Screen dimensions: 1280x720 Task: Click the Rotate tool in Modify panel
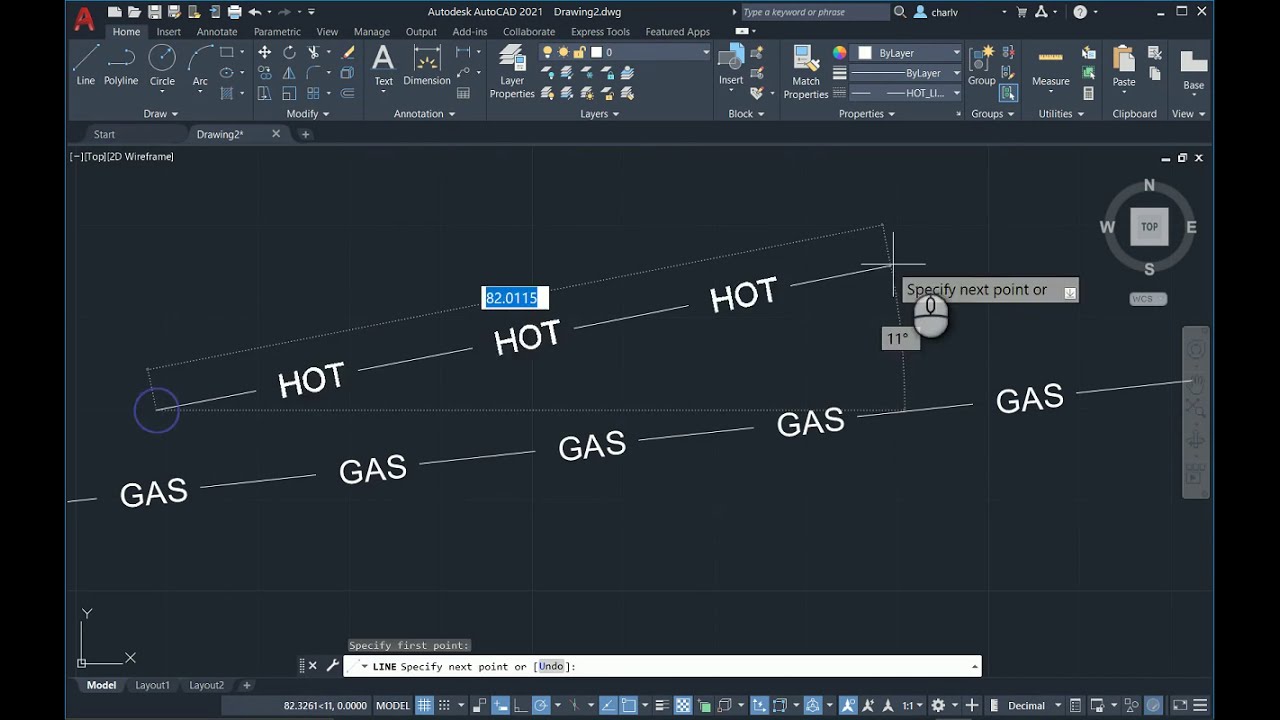[289, 52]
